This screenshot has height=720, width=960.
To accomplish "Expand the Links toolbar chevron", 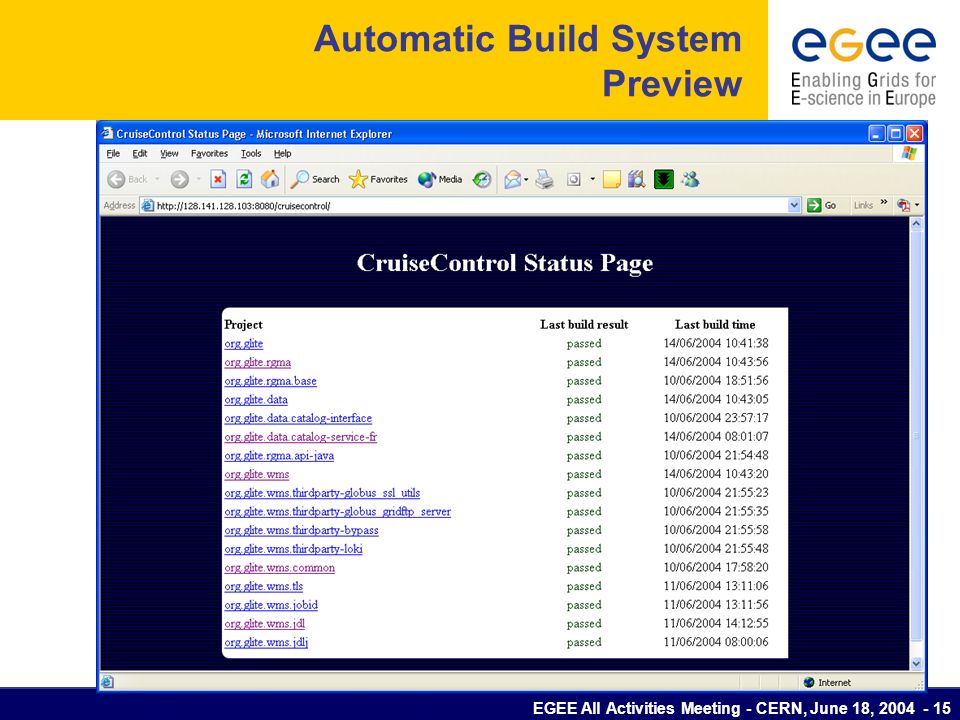I will pos(883,202).
